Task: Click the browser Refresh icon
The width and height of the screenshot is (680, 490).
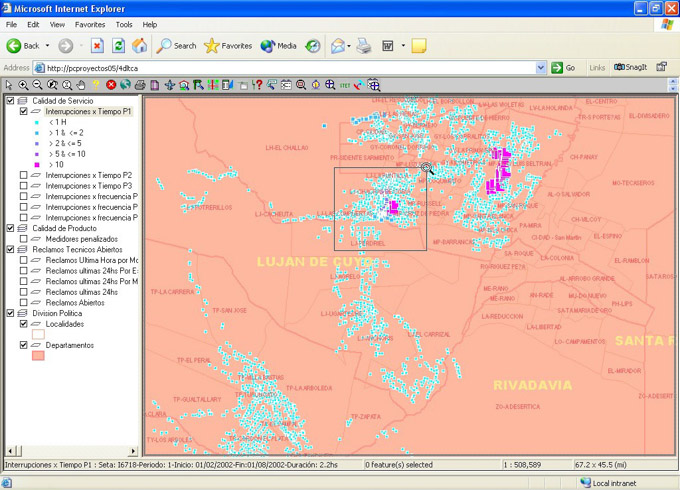Action: pyautogui.click(x=118, y=46)
